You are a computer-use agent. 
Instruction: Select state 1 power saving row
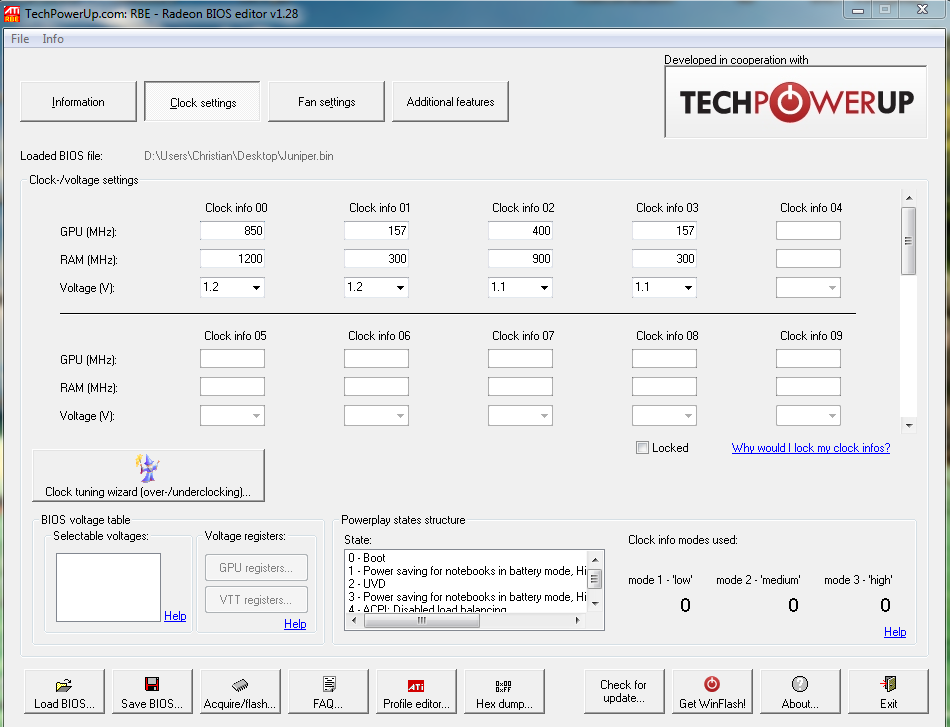466,571
